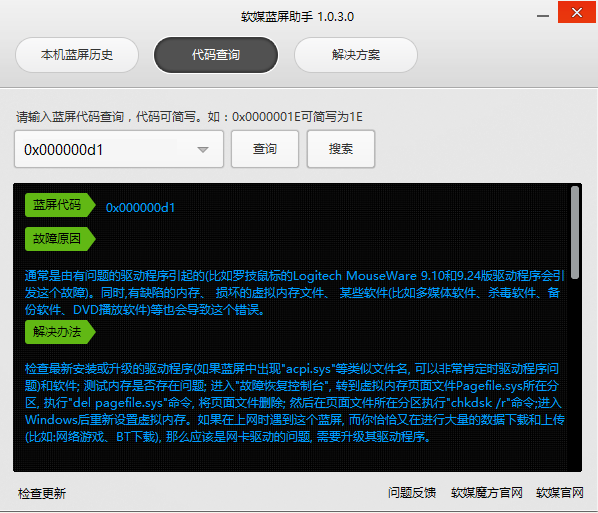Click the results panel scrollbar thumb

coord(575,233)
